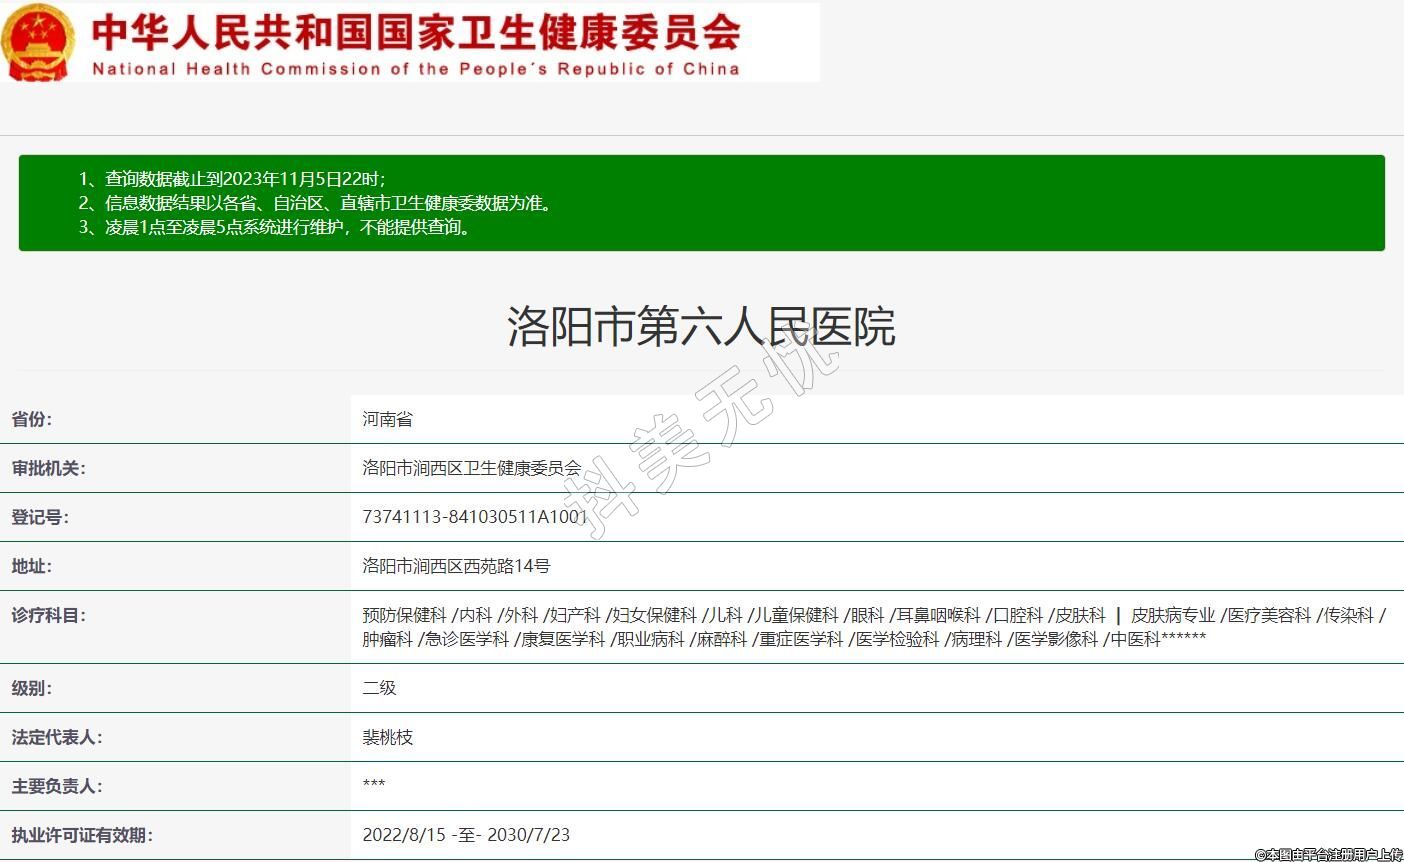Click the 省份 row label
1404x862 pixels.
tap(32, 419)
